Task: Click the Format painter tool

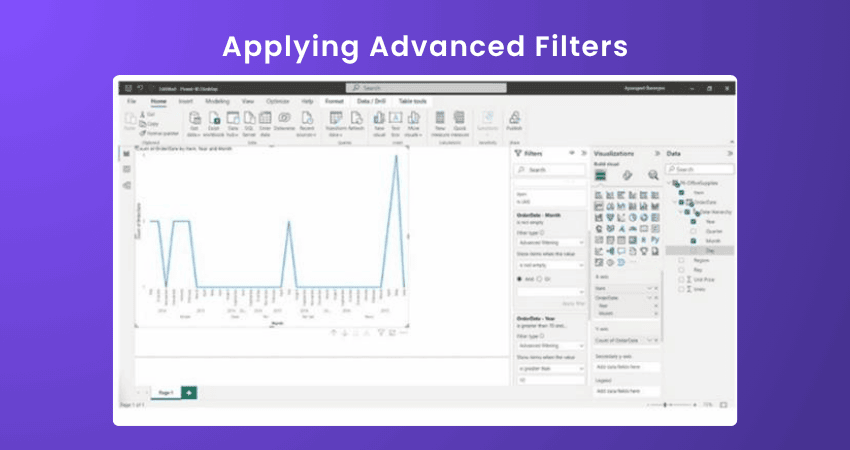Action: pos(159,133)
